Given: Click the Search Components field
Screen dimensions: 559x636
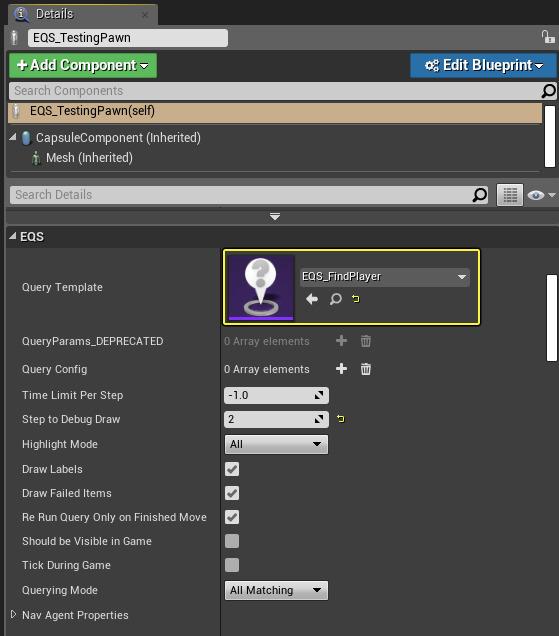Looking at the screenshot, I should pos(276,91).
